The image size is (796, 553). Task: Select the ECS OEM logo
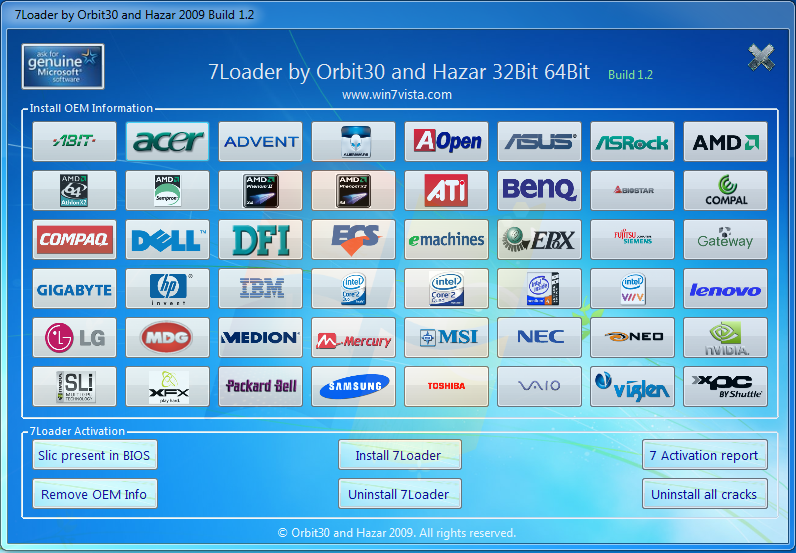353,240
